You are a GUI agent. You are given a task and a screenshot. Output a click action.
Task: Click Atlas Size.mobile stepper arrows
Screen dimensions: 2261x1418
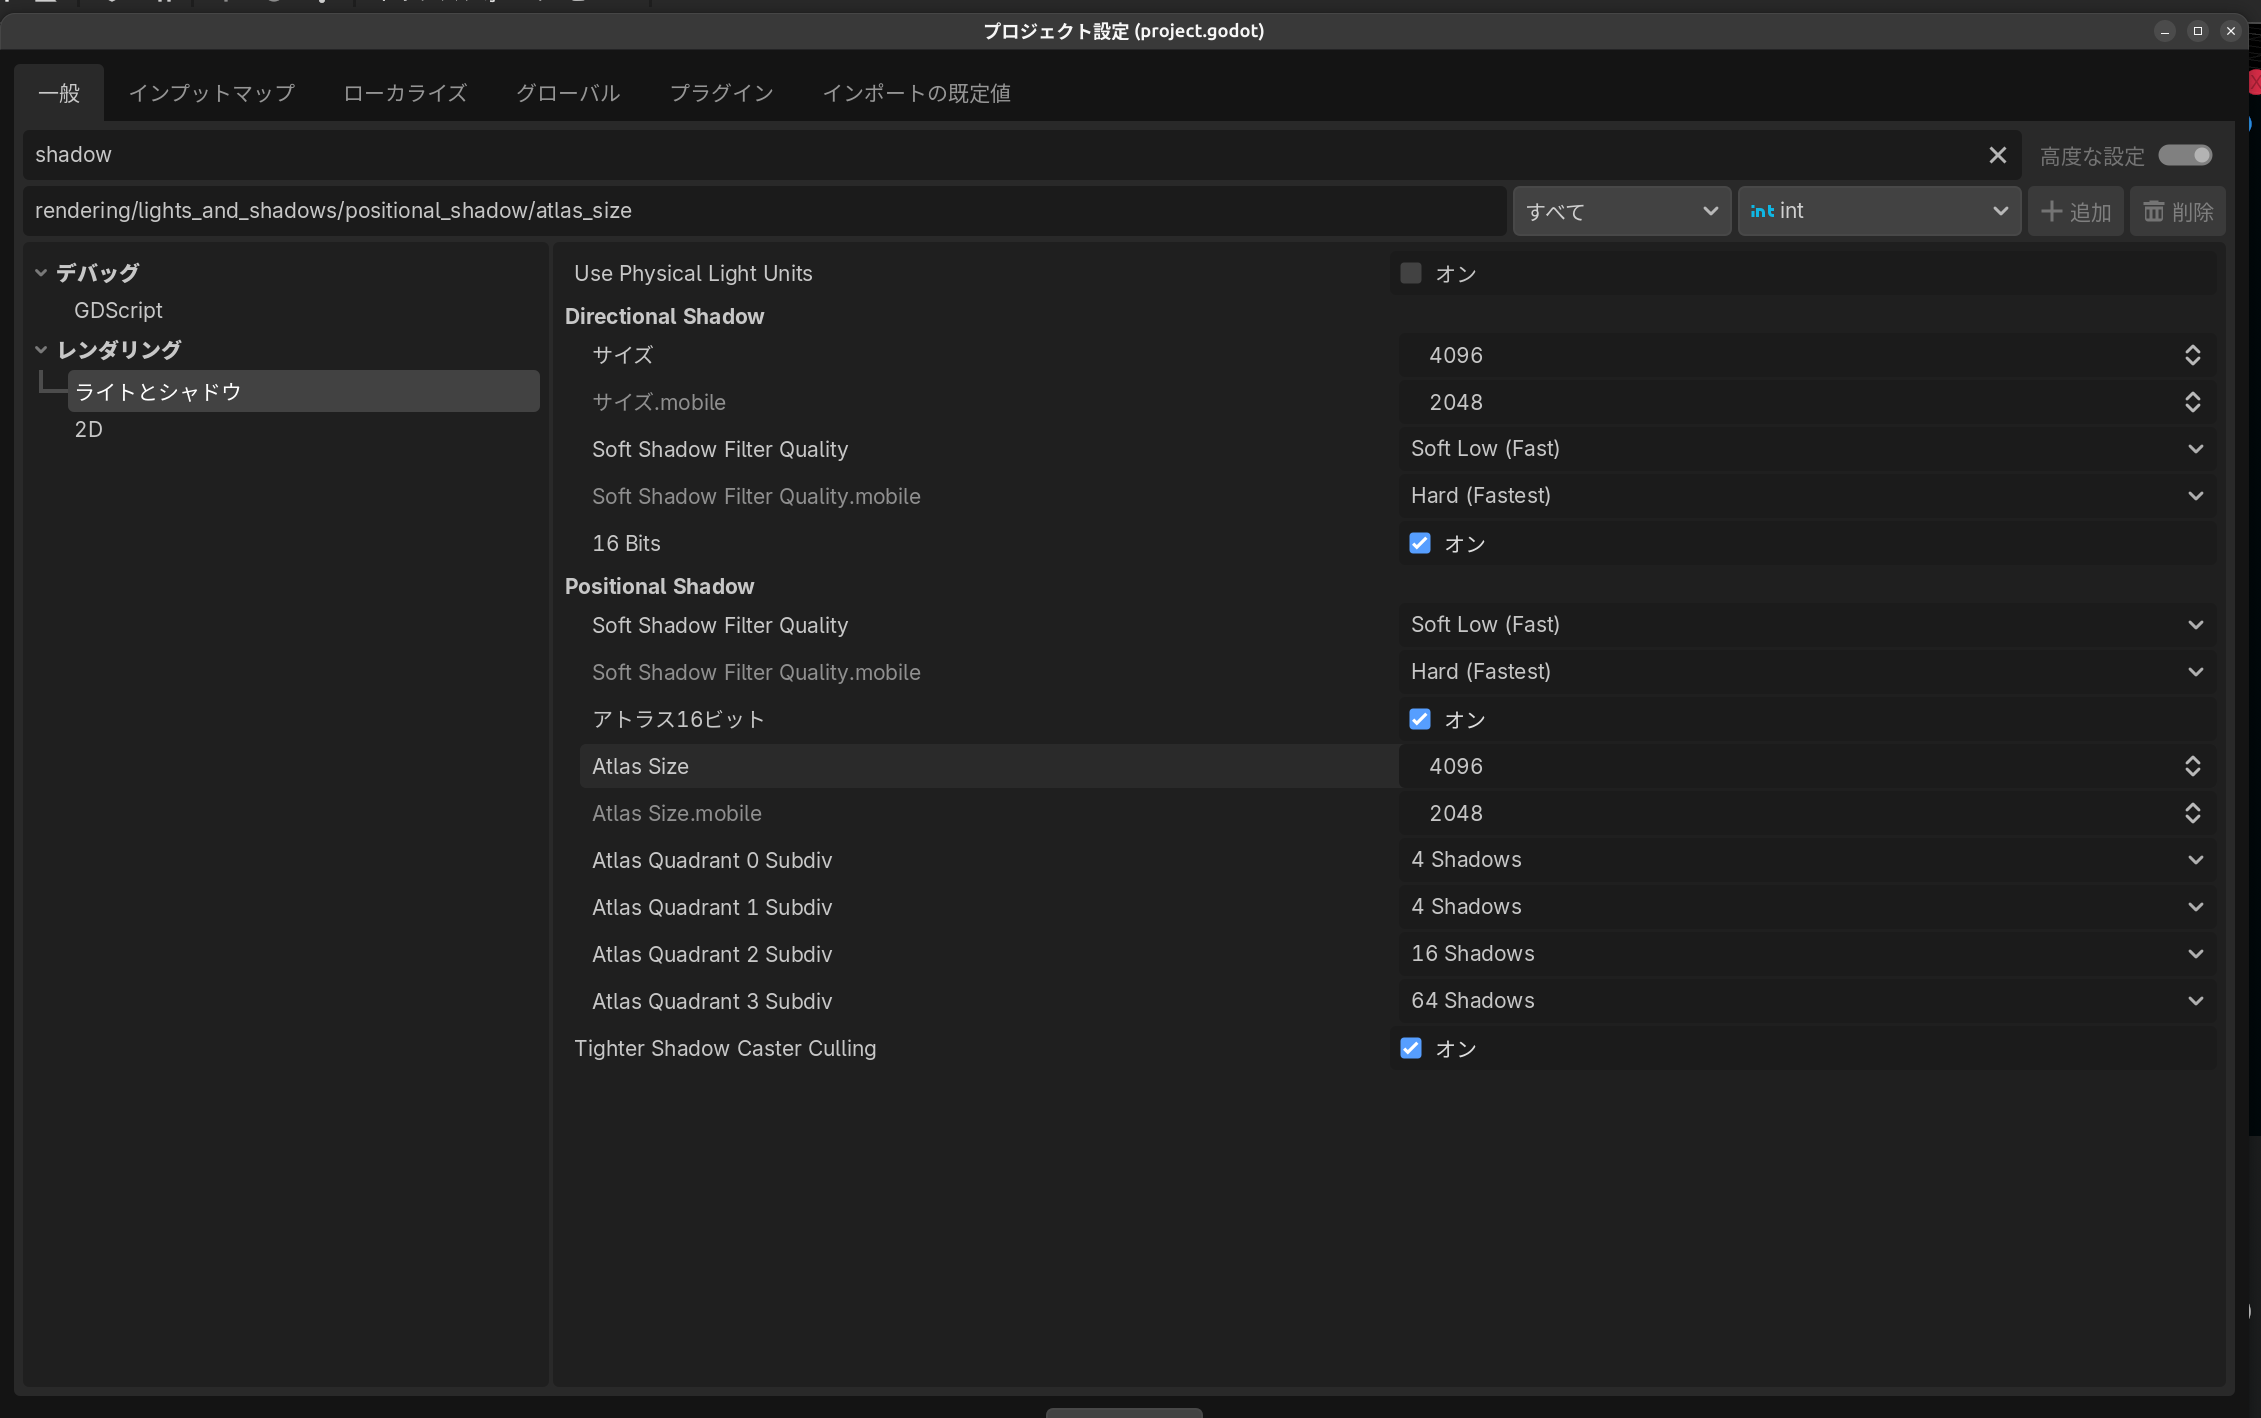click(x=2192, y=813)
